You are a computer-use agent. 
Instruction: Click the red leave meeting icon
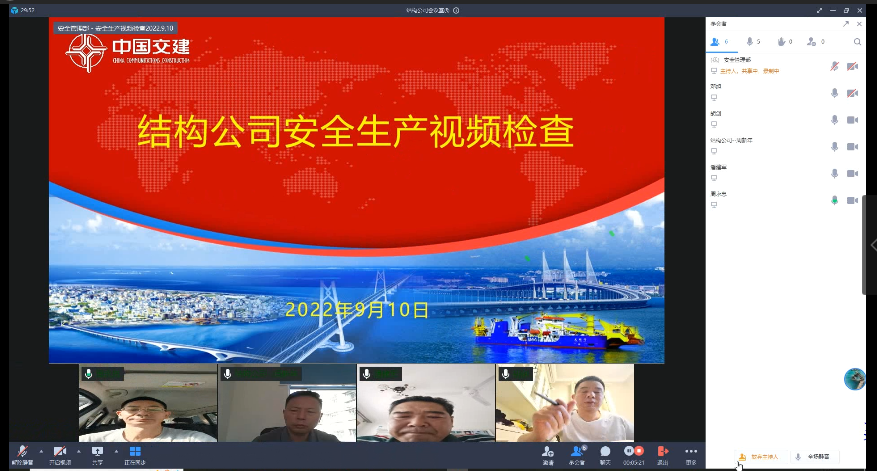(x=662, y=452)
